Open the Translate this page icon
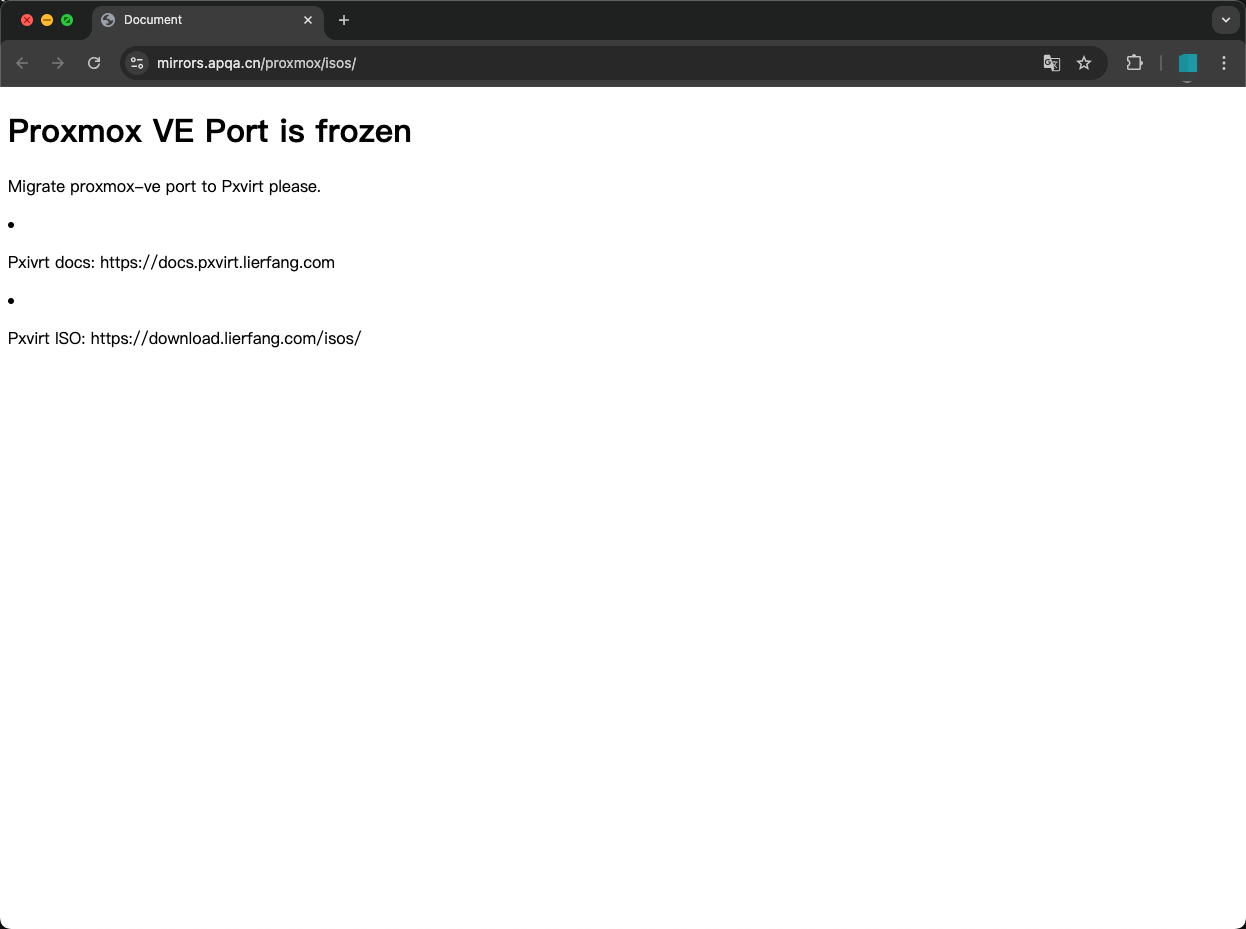 point(1051,63)
